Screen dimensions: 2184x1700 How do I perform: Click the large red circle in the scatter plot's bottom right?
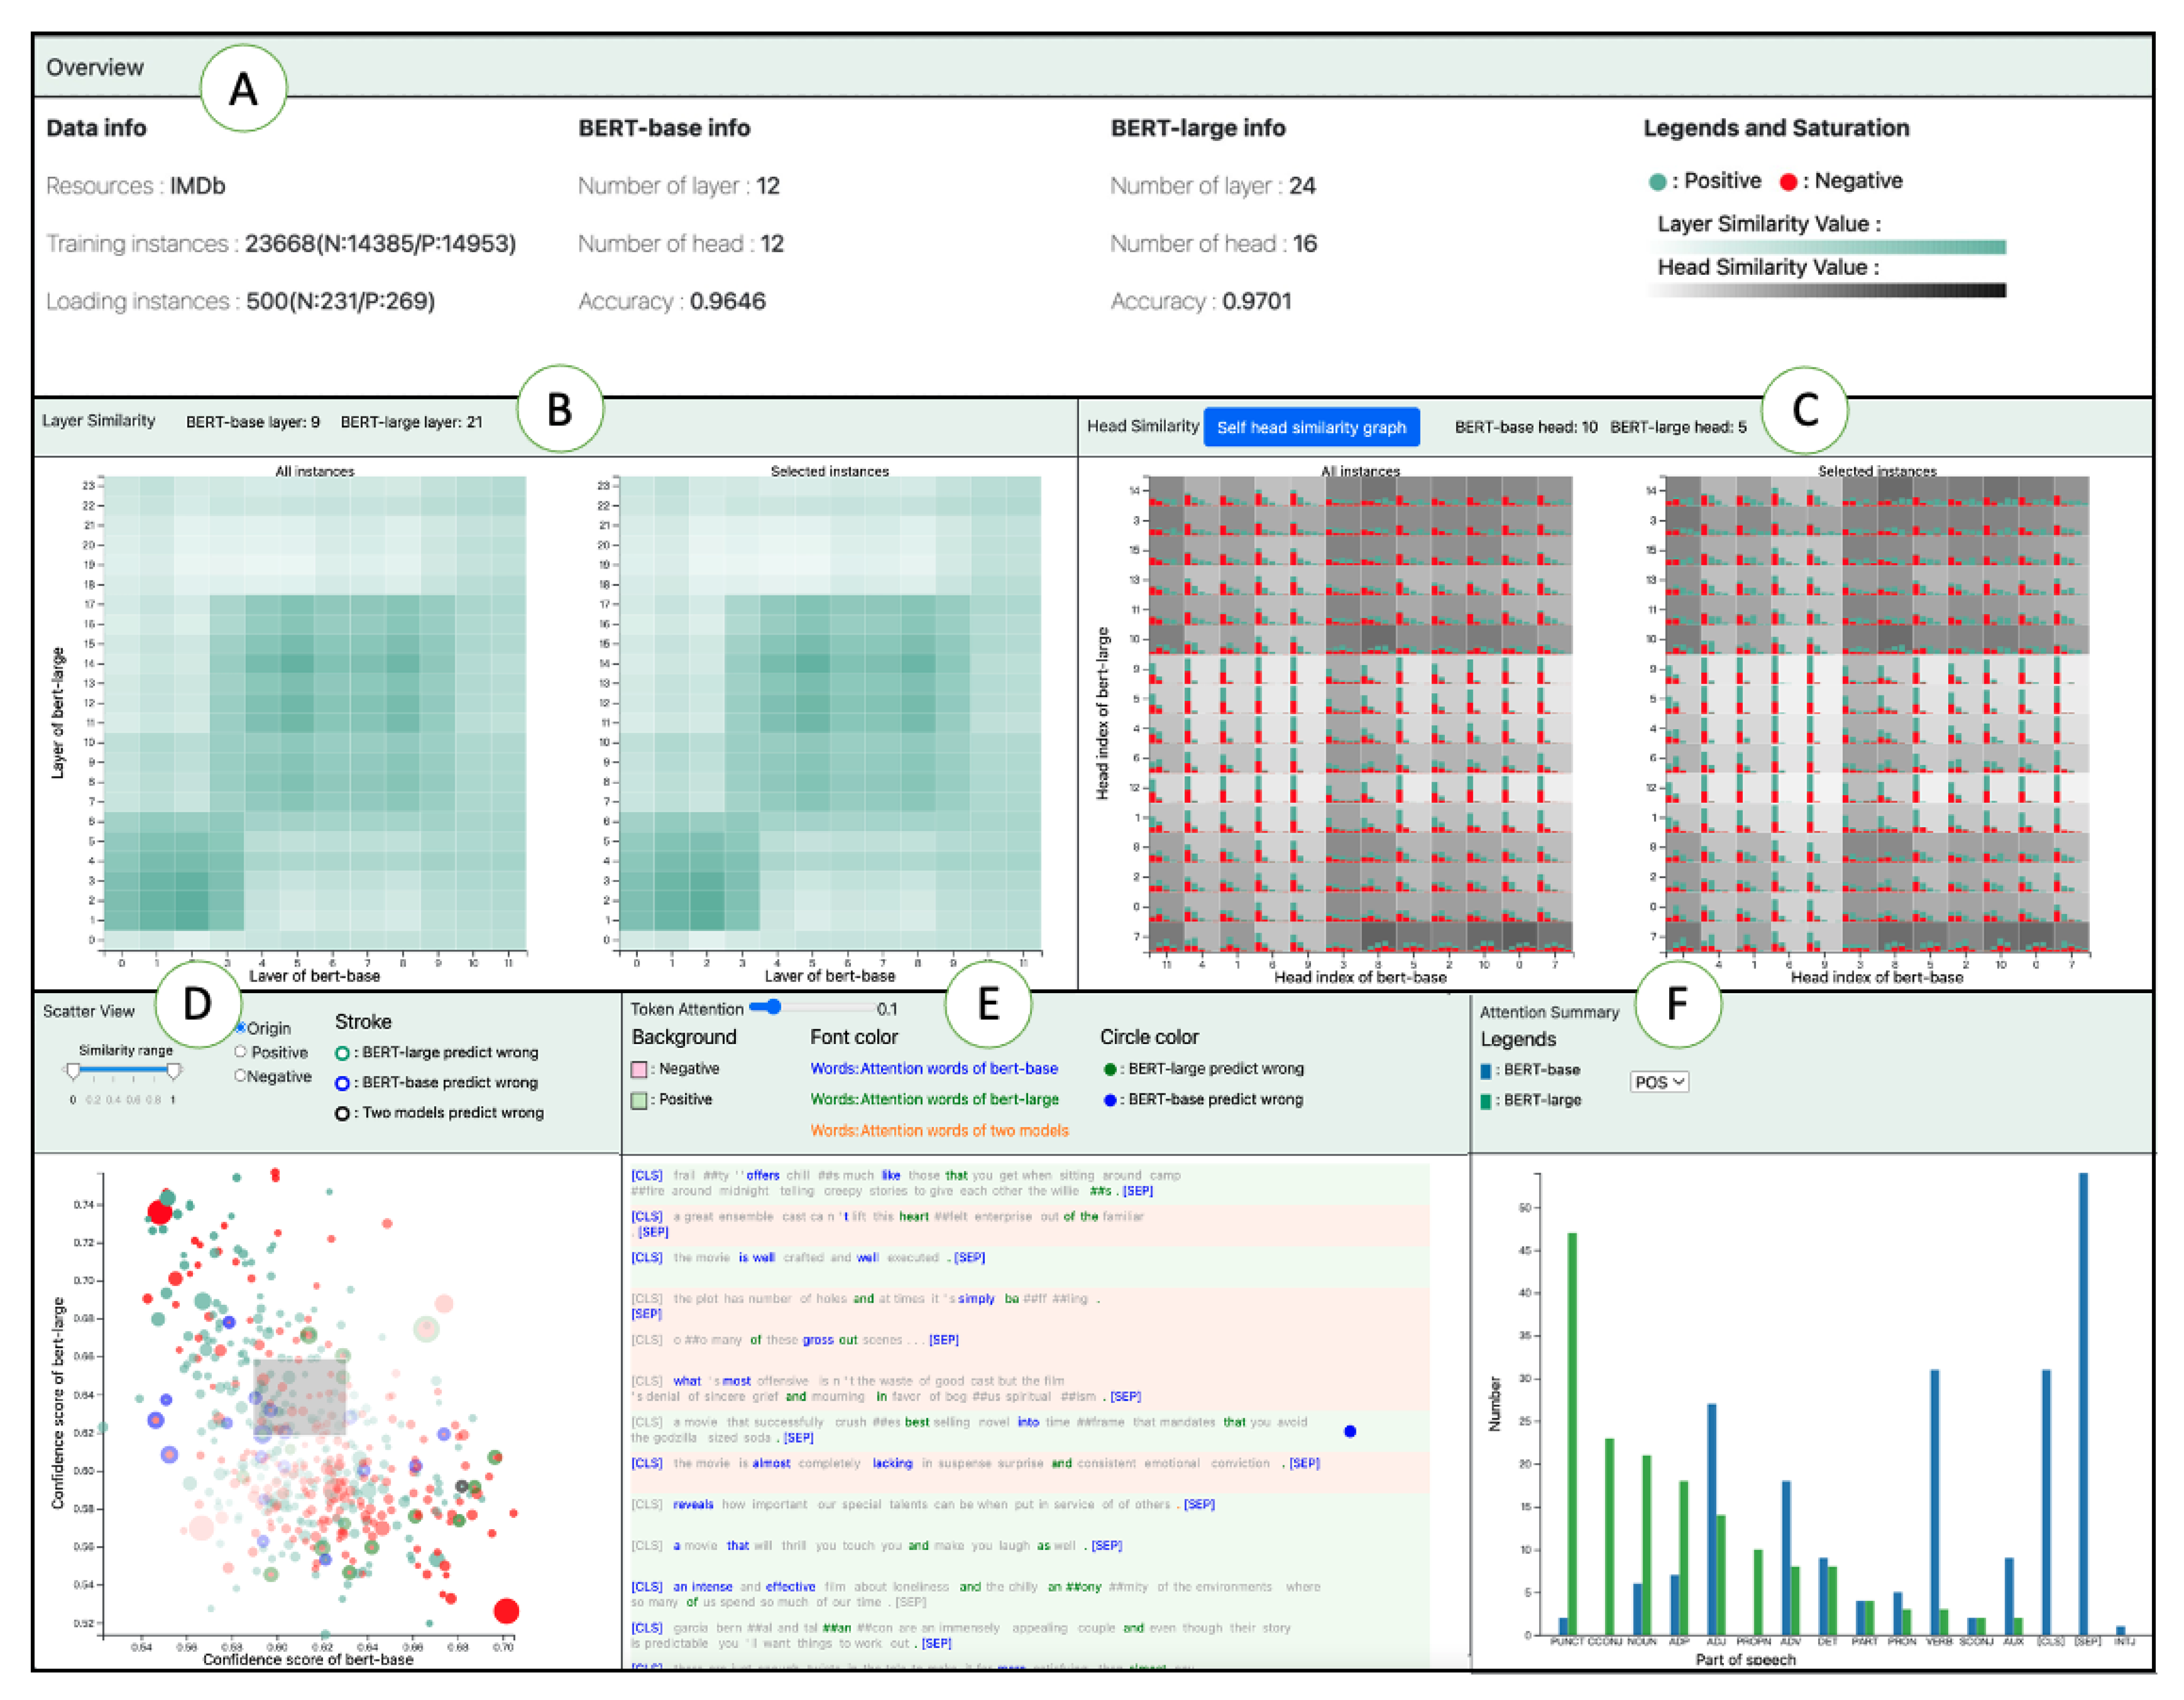pyautogui.click(x=506, y=1610)
